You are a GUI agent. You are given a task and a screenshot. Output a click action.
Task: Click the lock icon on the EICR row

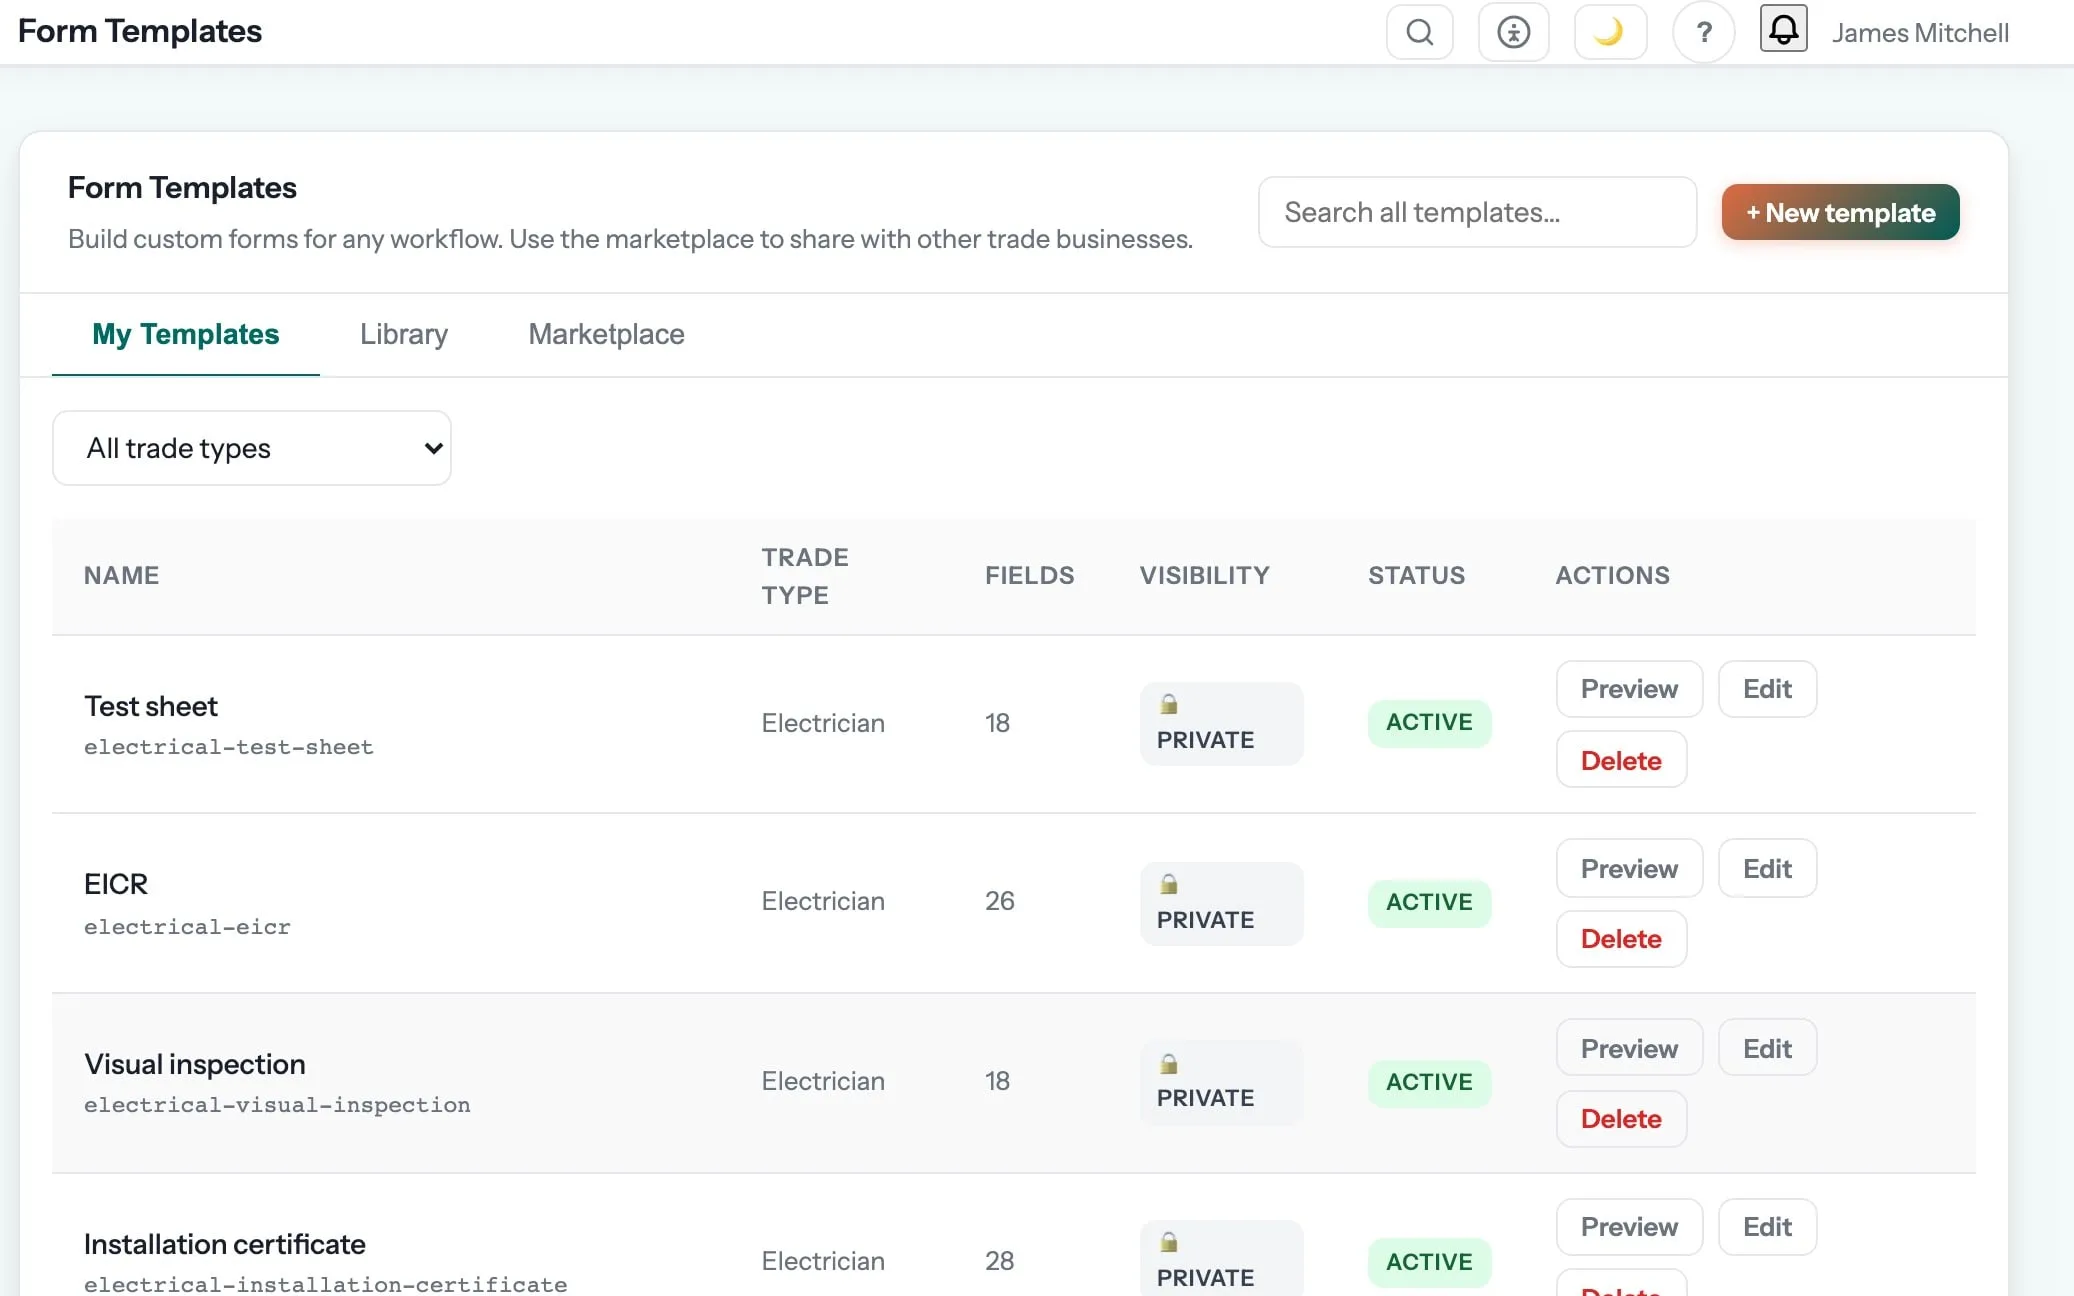(x=1168, y=884)
